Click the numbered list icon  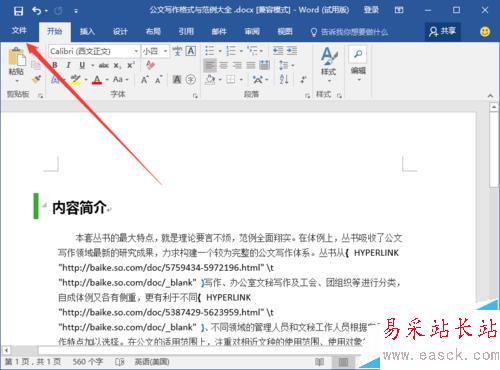[x=231, y=51]
